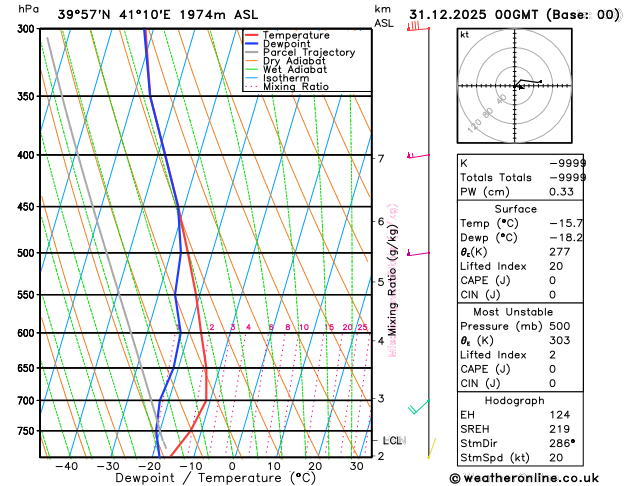Click the '450' pressure level label
This screenshot has height=486, width=629.
tap(28, 207)
